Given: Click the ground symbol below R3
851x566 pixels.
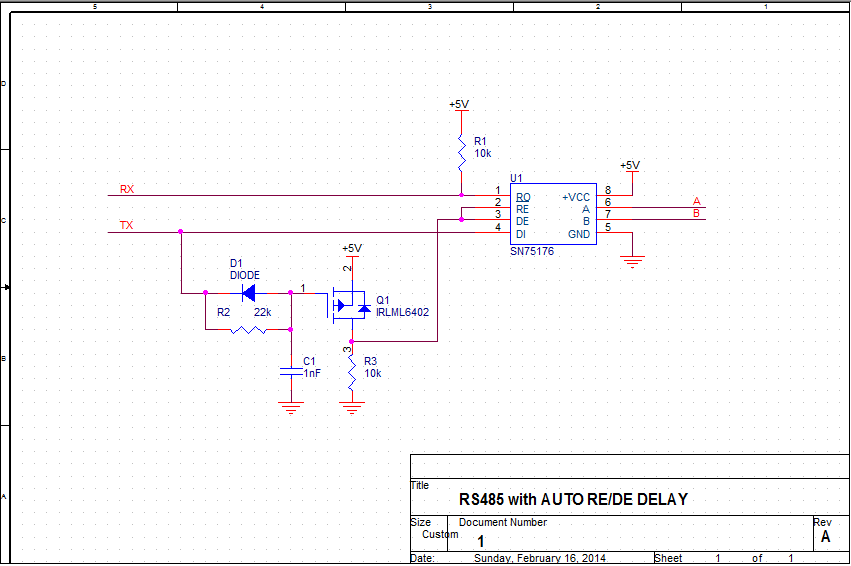Looking at the screenshot, I should [x=352, y=408].
